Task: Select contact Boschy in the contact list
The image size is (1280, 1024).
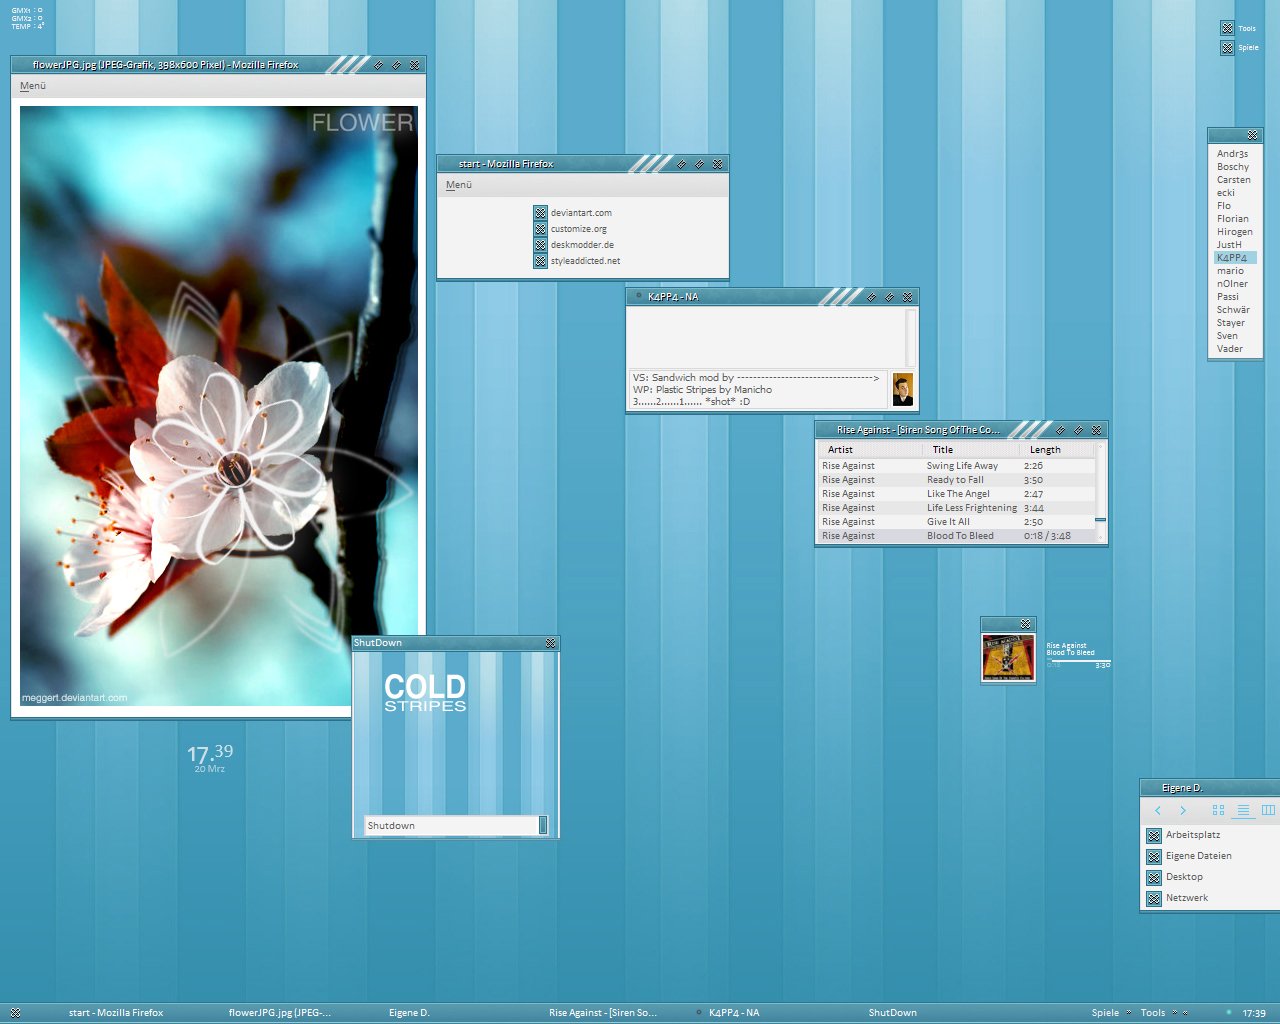Action: coord(1233,167)
